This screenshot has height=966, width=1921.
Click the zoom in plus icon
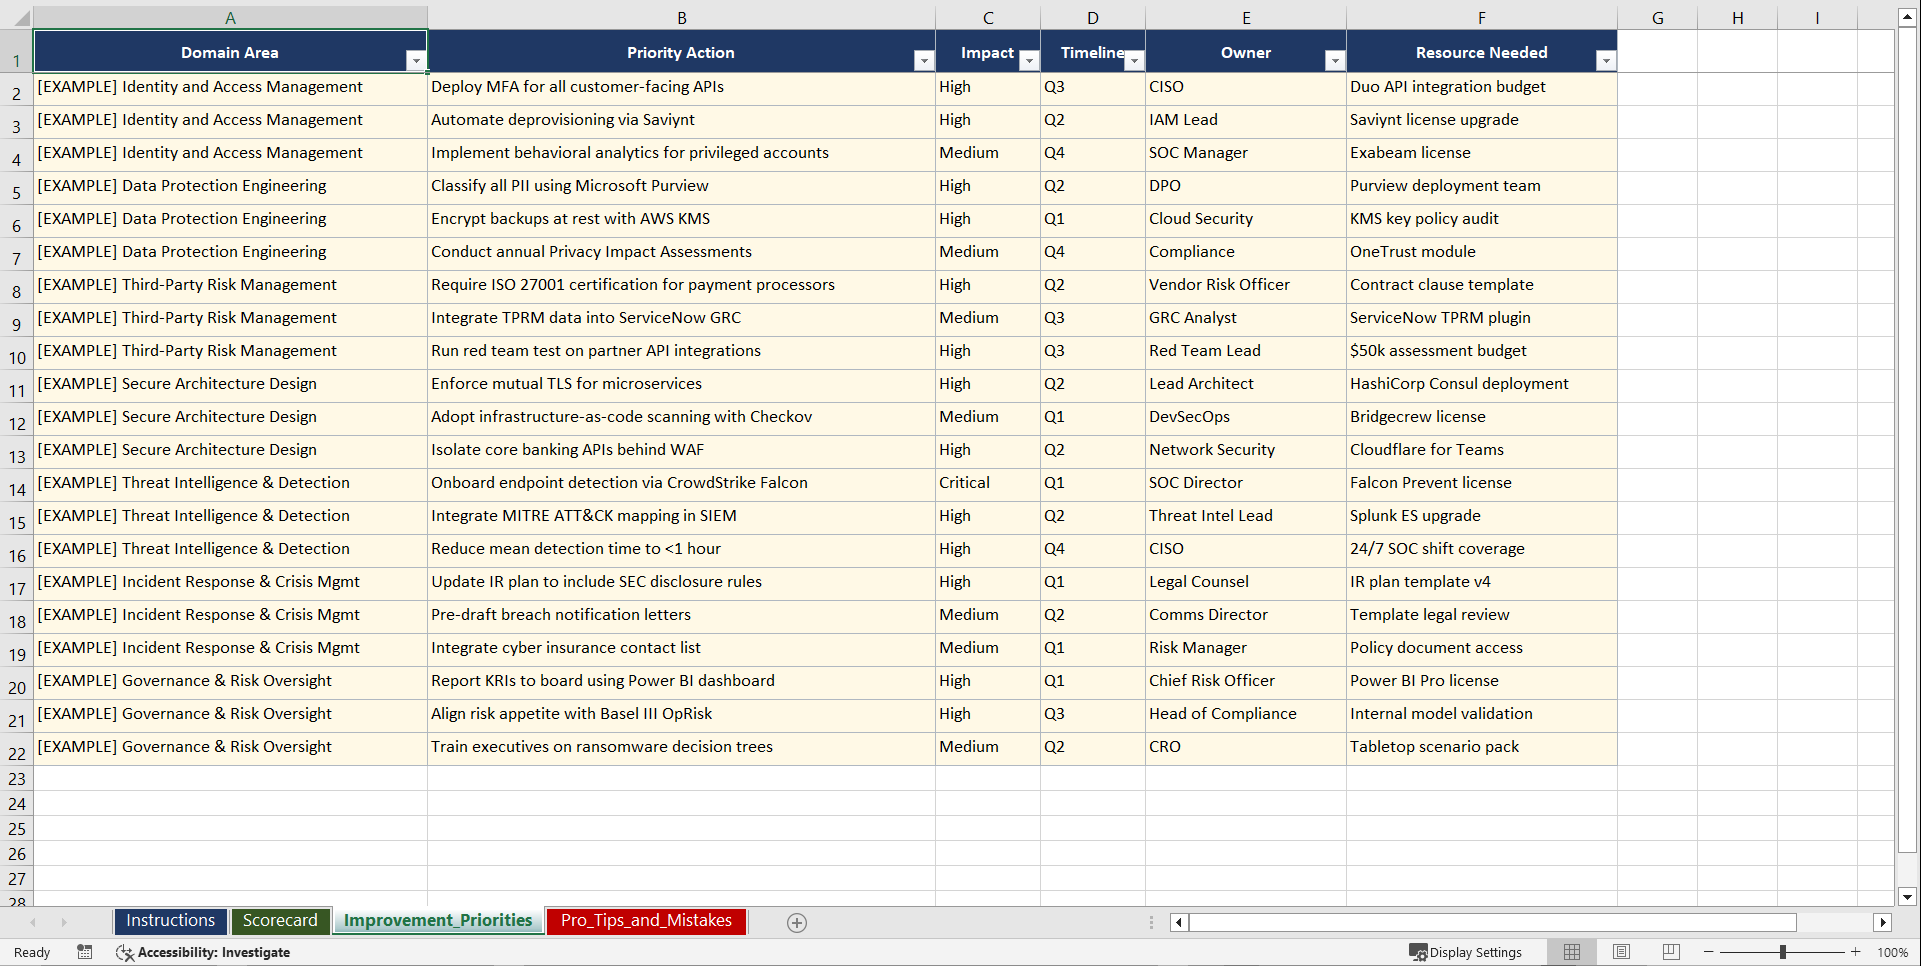[x=1856, y=952]
